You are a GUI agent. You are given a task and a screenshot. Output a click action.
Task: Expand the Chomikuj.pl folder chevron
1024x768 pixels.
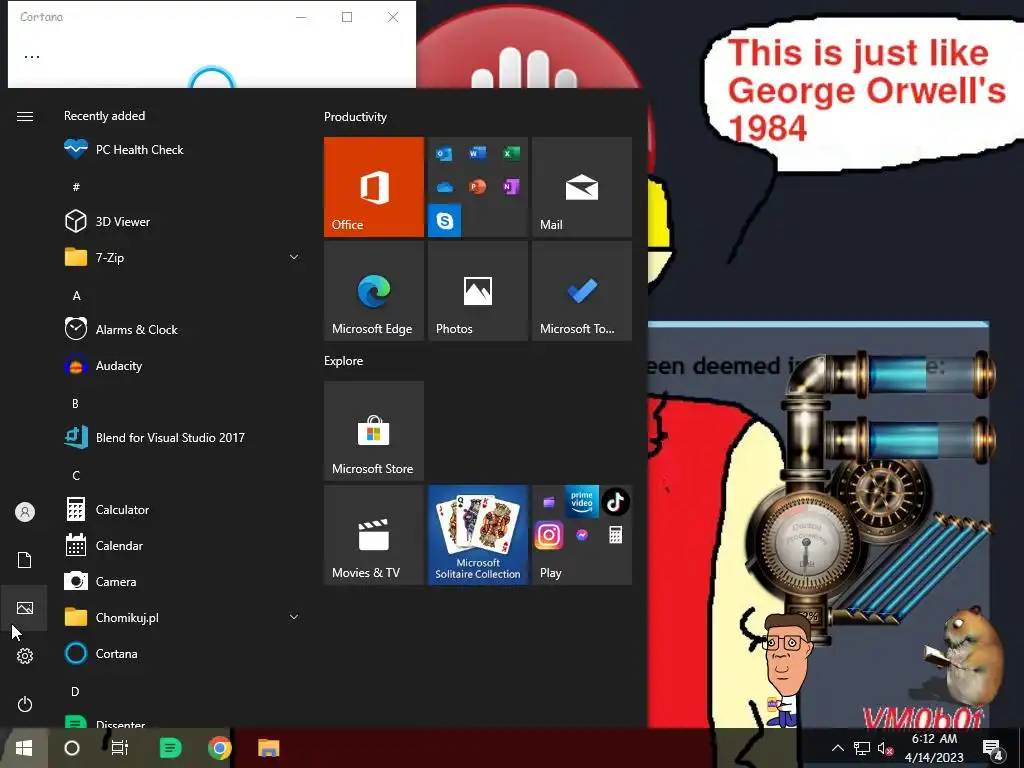point(294,617)
